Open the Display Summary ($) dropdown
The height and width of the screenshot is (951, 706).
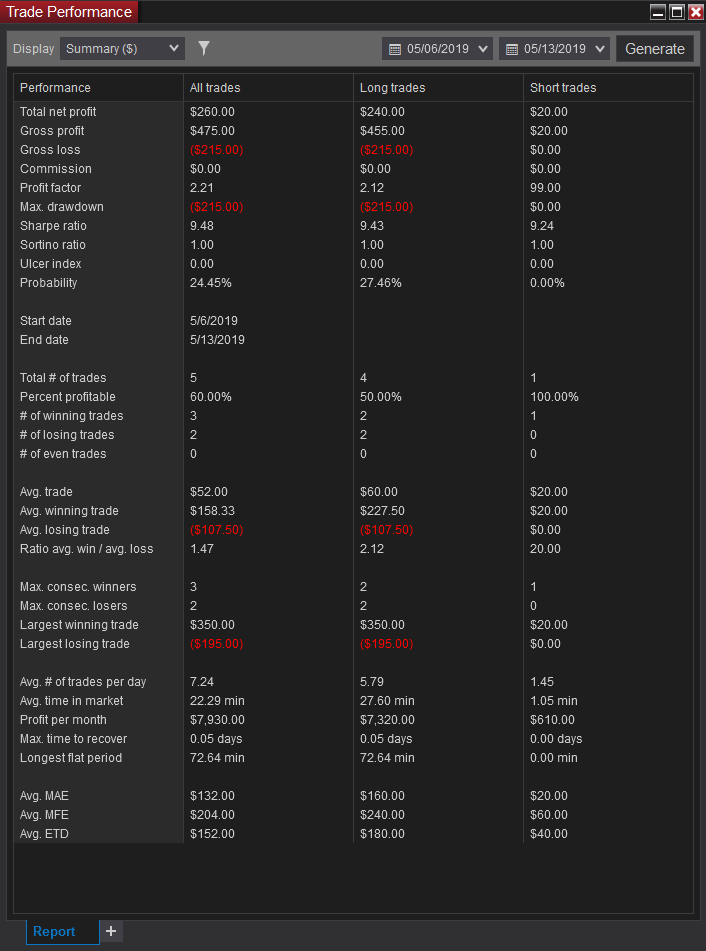[x=122, y=49]
